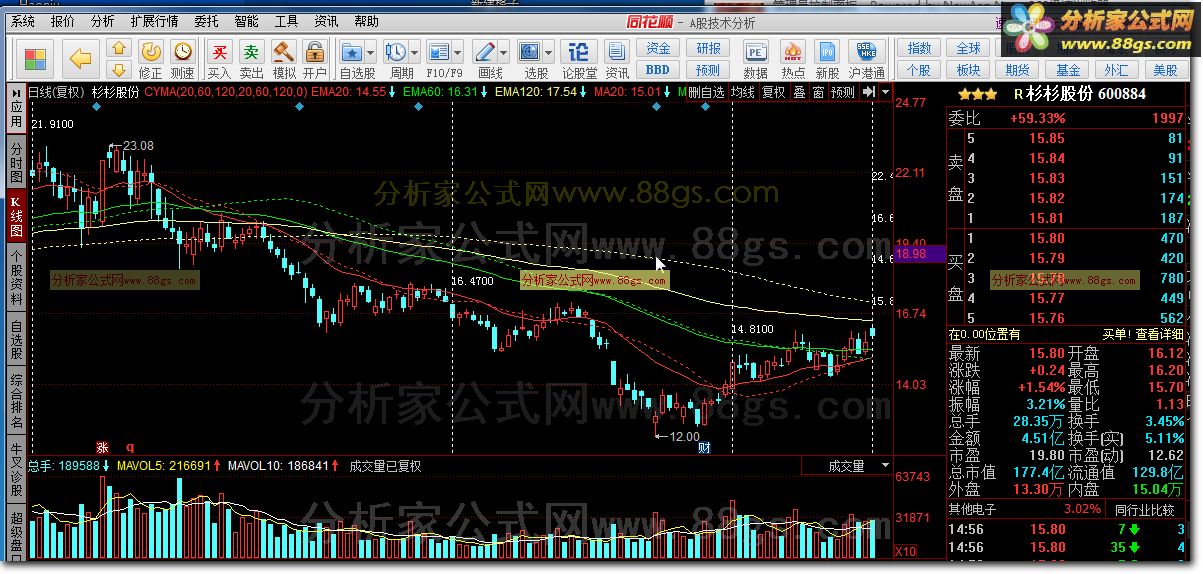Expand the 画线 drawing dropdown arrow
The height and width of the screenshot is (574, 1203).
(504, 52)
